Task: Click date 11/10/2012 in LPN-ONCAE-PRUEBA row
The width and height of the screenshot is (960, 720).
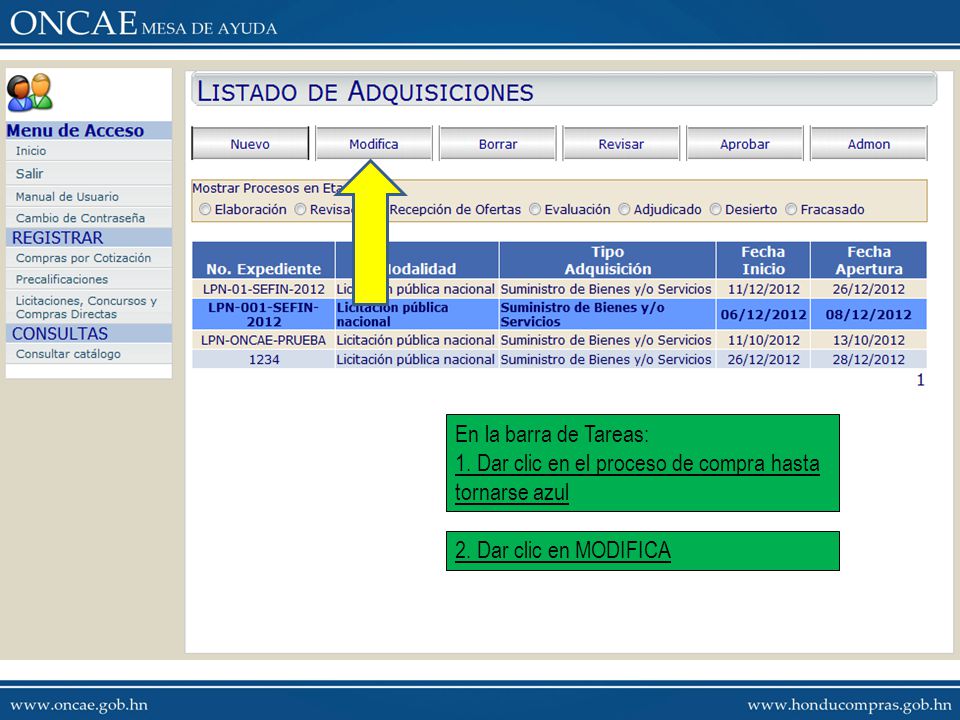Action: 763,340
